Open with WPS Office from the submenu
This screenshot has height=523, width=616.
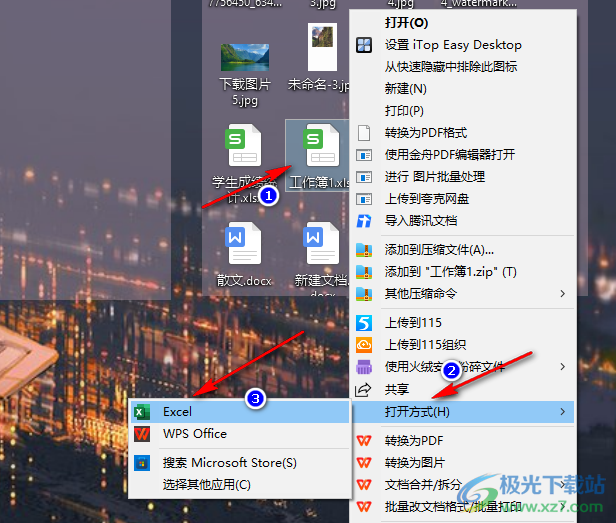[240, 434]
